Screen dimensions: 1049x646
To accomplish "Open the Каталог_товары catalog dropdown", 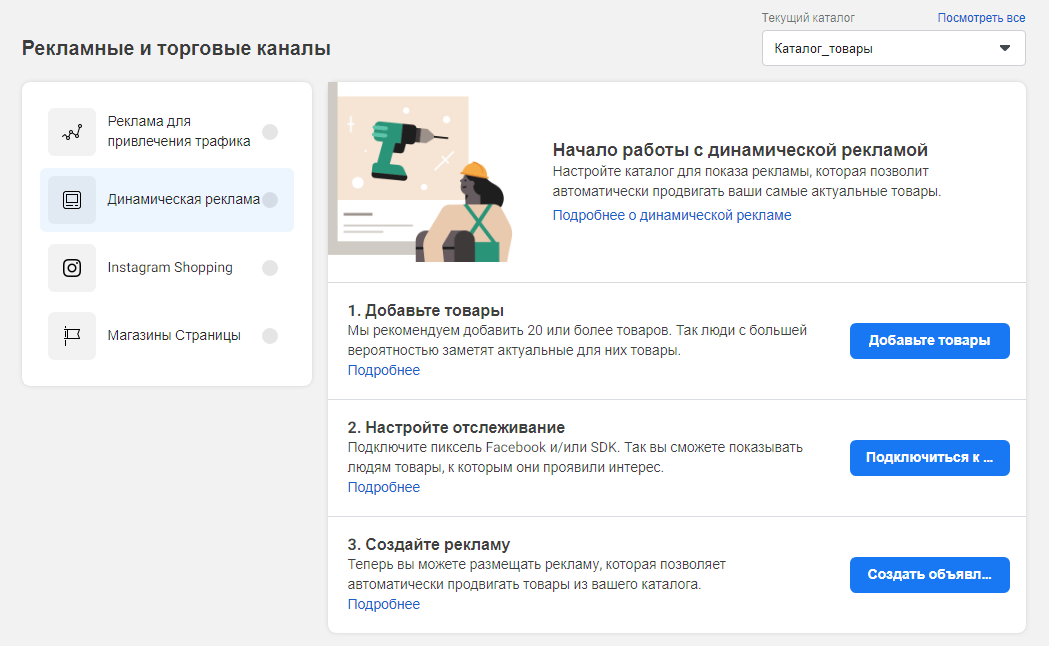I will click(x=880, y=48).
